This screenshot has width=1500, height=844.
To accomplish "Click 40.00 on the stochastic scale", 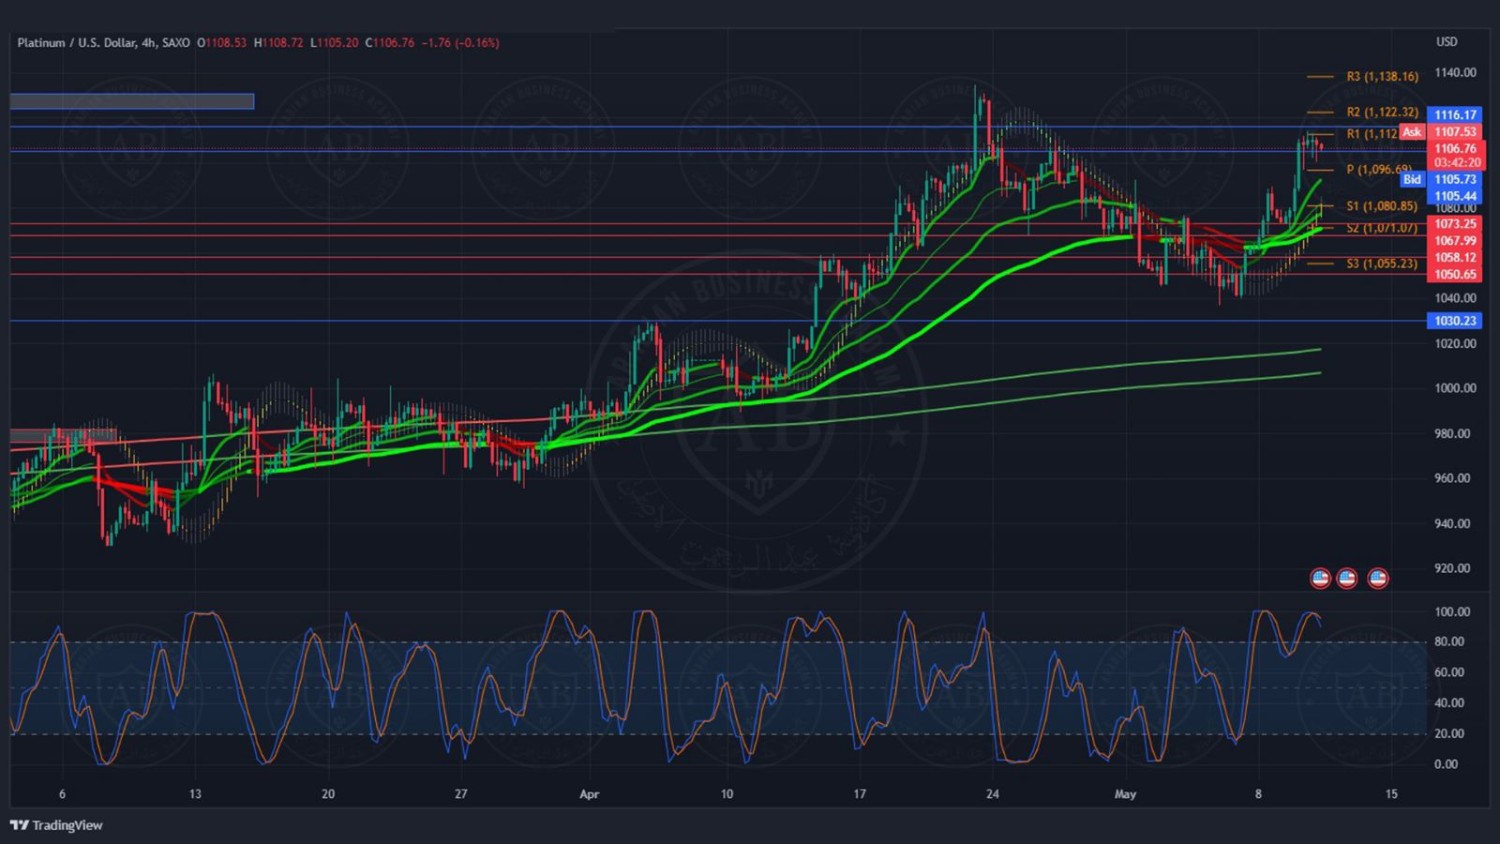I will [x=1449, y=703].
